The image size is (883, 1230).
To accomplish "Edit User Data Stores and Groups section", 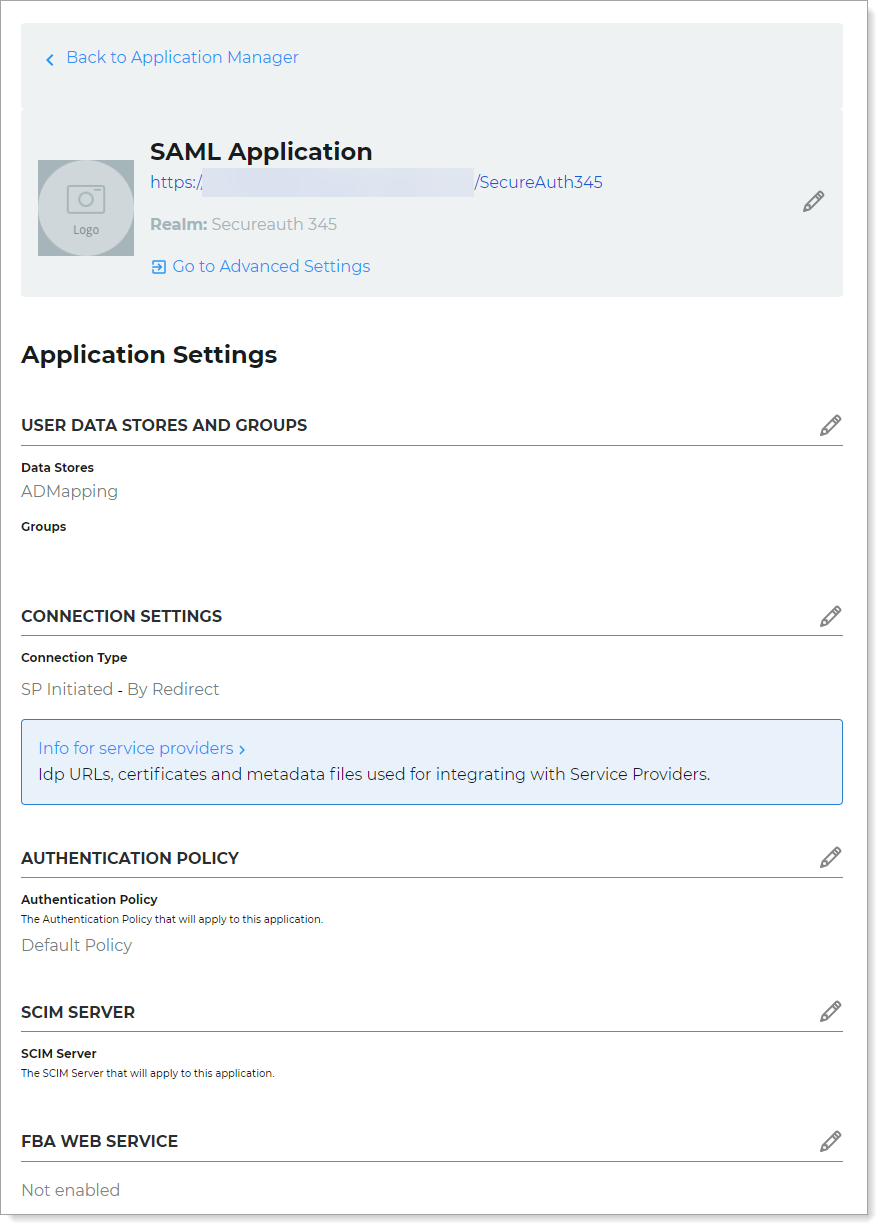I will coord(830,425).
